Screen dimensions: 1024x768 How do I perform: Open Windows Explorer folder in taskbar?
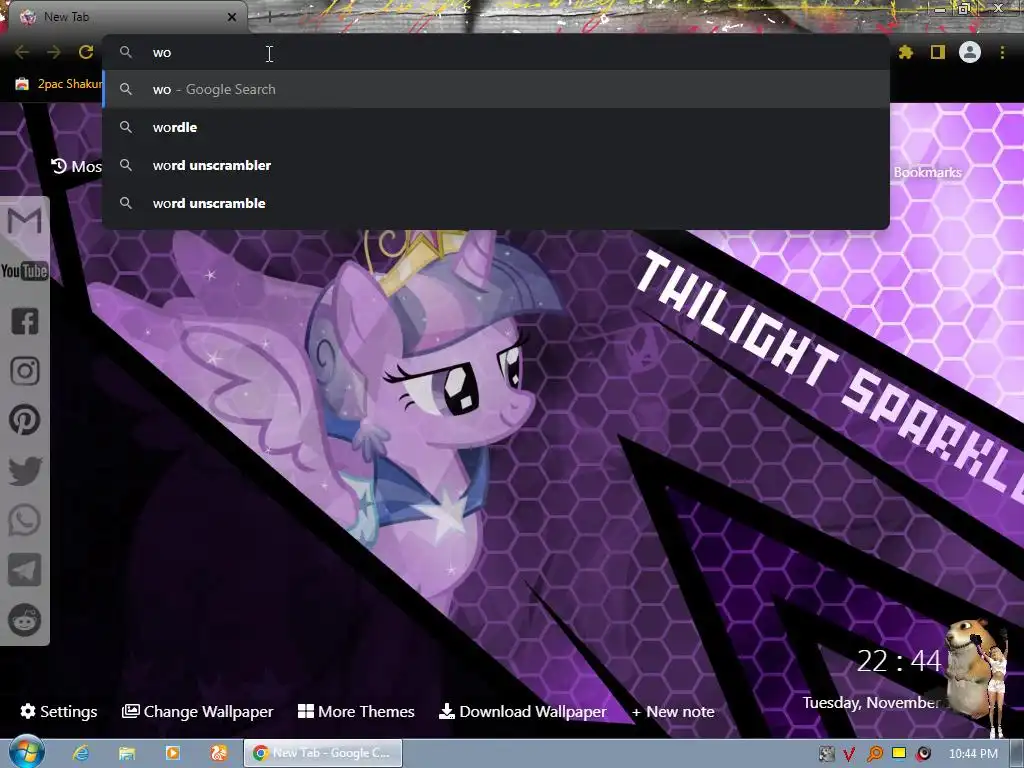(x=127, y=753)
